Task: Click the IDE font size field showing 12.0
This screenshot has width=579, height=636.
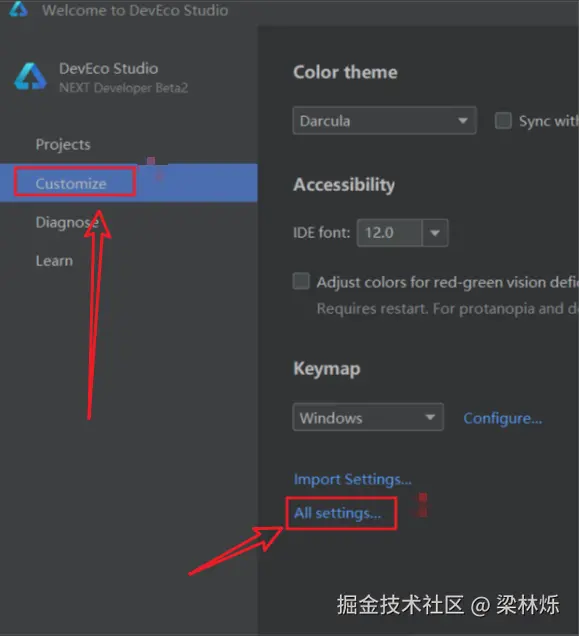Action: click(x=390, y=233)
